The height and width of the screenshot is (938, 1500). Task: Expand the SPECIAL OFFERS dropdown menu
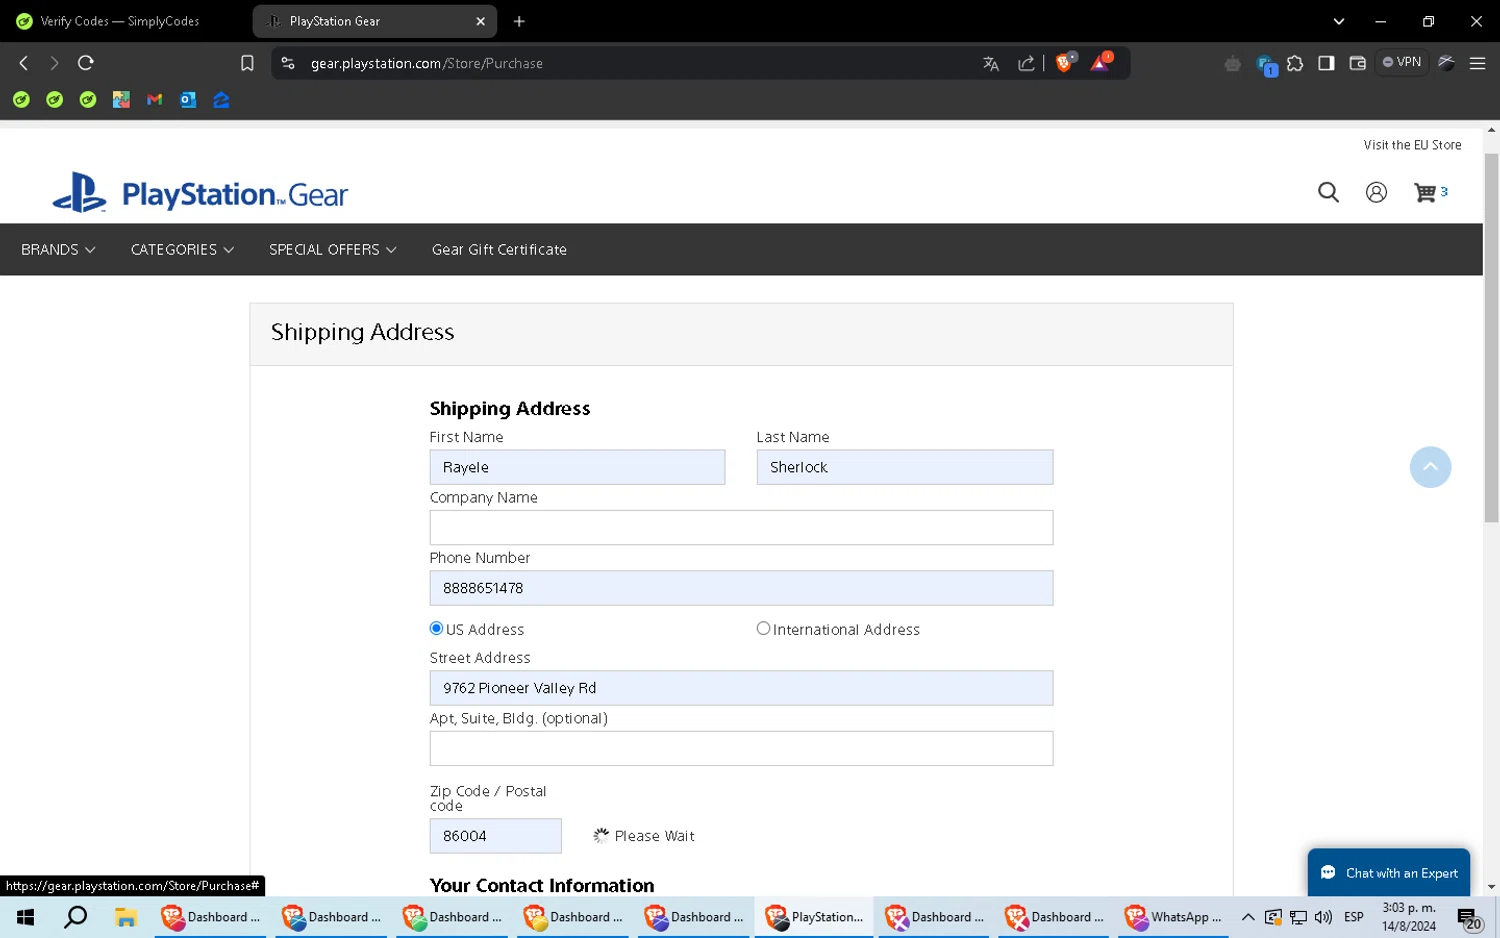click(x=332, y=250)
